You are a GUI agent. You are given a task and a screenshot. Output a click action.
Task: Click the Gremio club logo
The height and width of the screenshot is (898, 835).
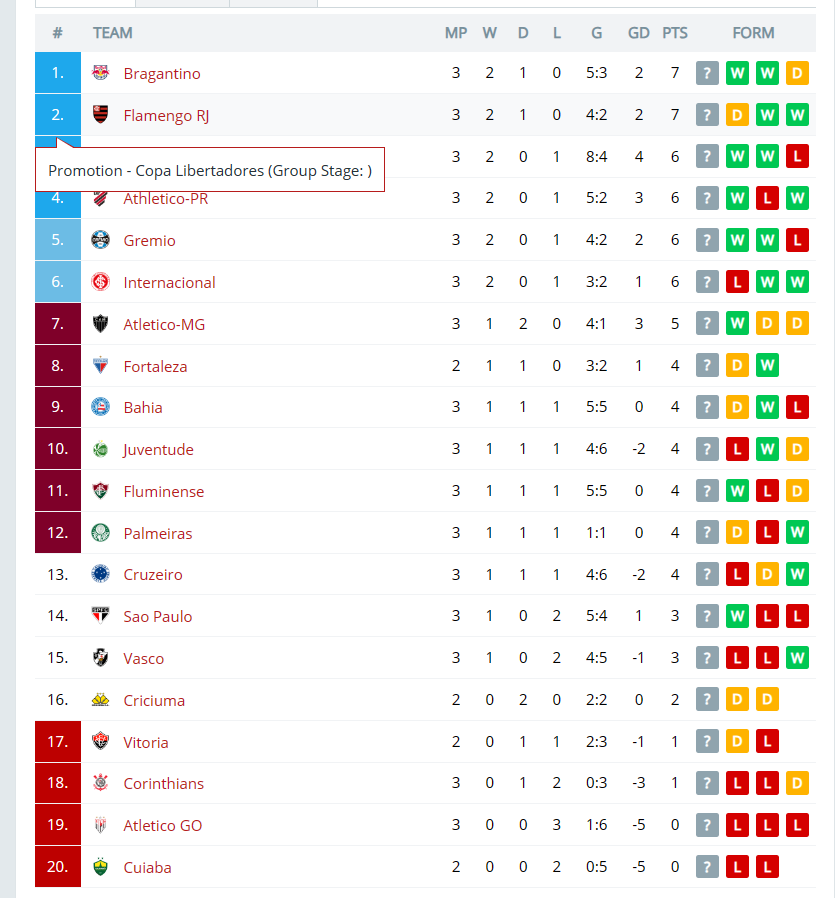(101, 240)
